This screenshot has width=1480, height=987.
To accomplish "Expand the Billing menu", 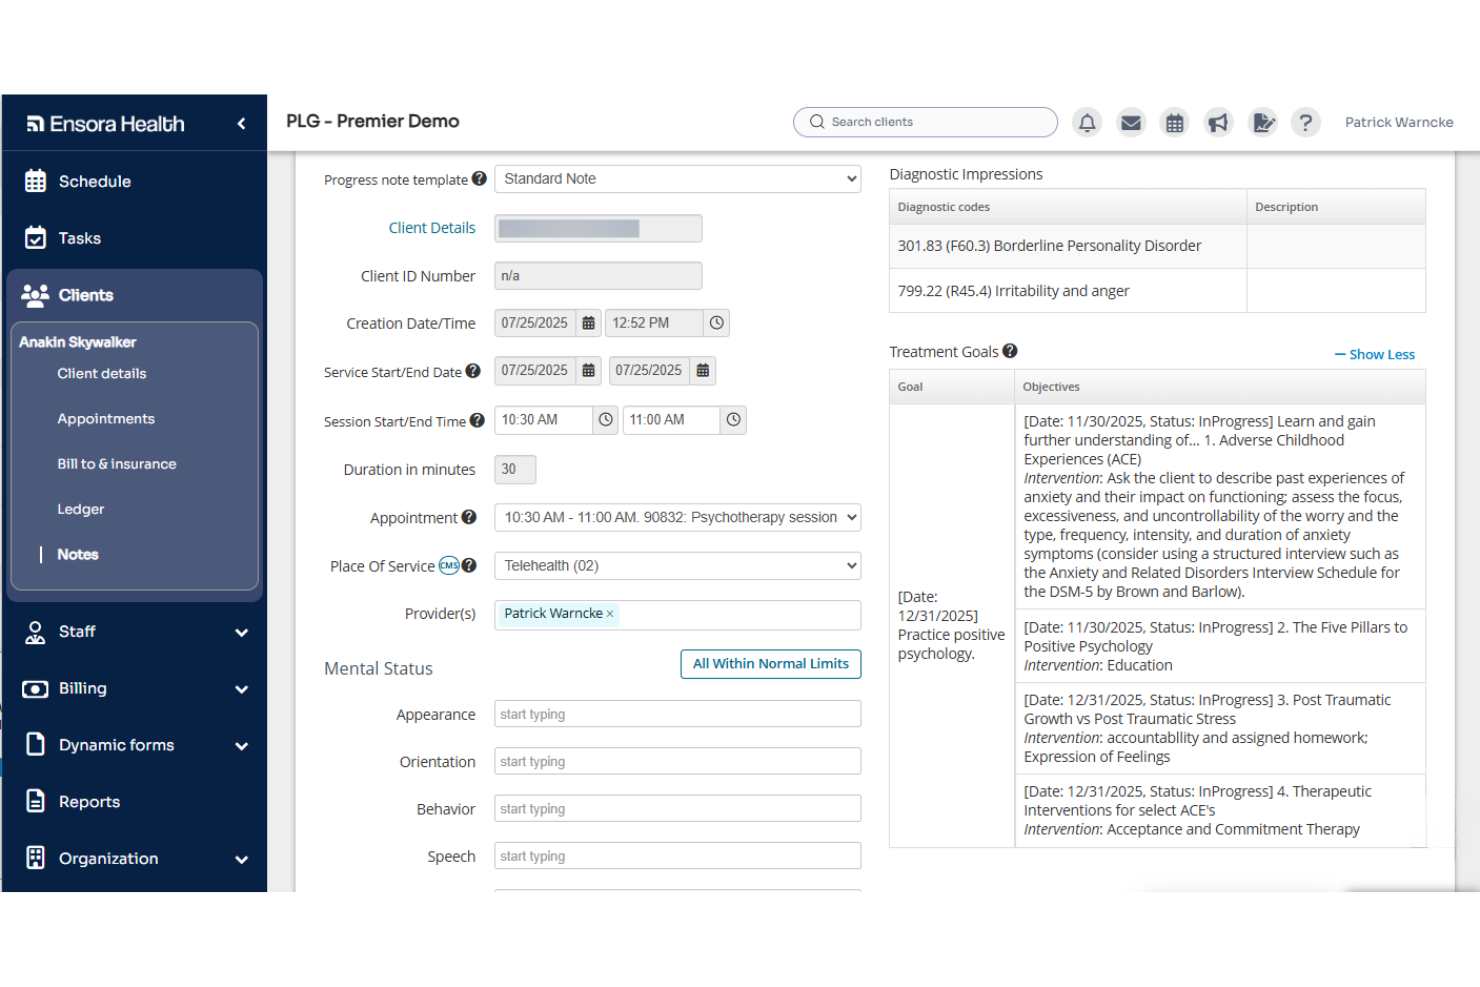I will pyautogui.click(x=135, y=689).
